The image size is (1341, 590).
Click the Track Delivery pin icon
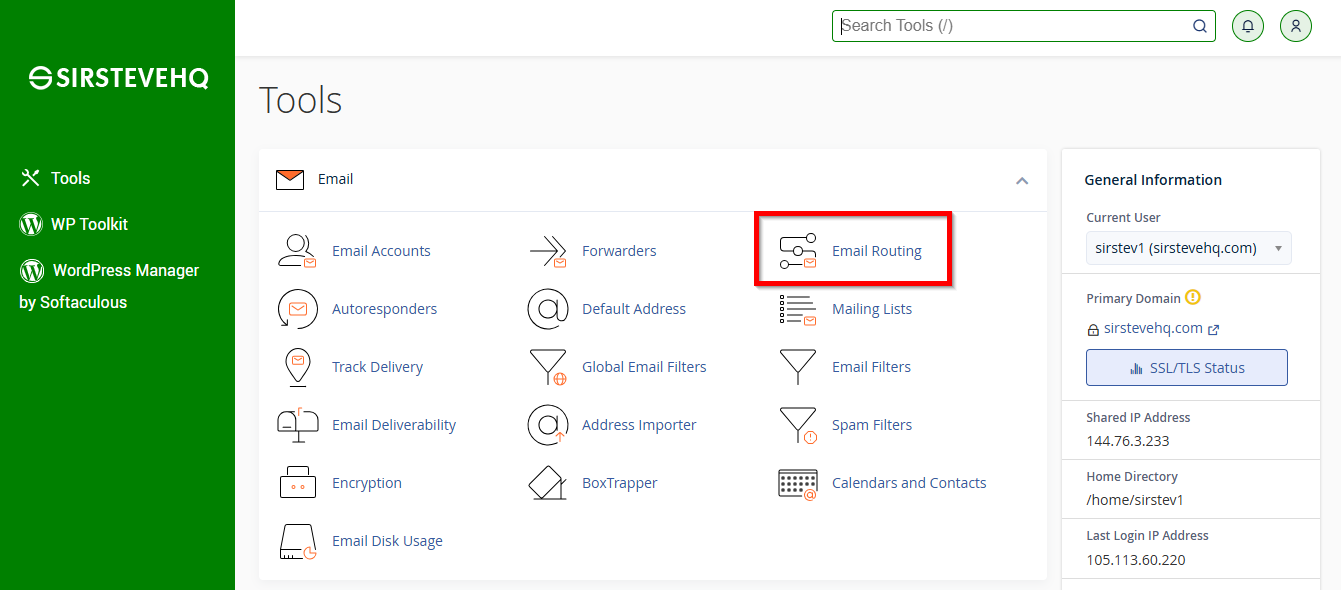click(297, 367)
